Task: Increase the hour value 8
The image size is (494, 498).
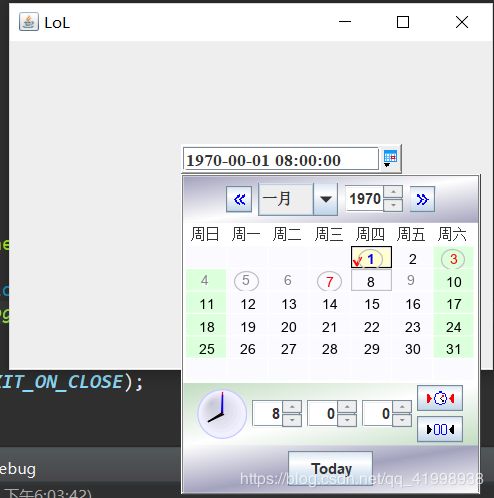Action: click(292, 407)
